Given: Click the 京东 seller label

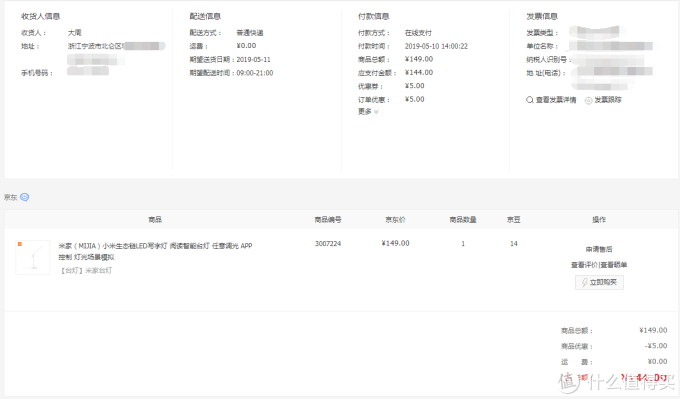Looking at the screenshot, I should (10, 197).
